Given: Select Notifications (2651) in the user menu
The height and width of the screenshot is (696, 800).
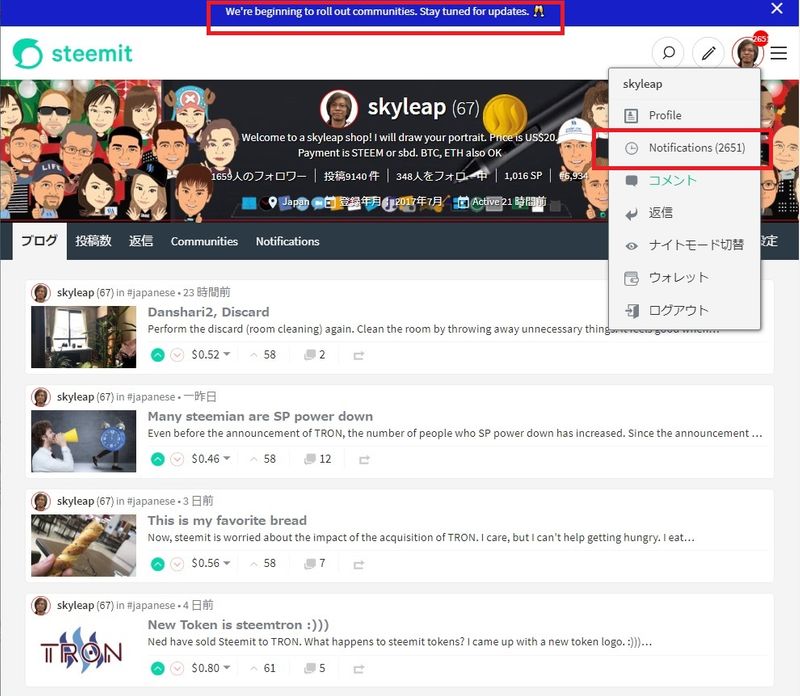Looking at the screenshot, I should click(696, 148).
